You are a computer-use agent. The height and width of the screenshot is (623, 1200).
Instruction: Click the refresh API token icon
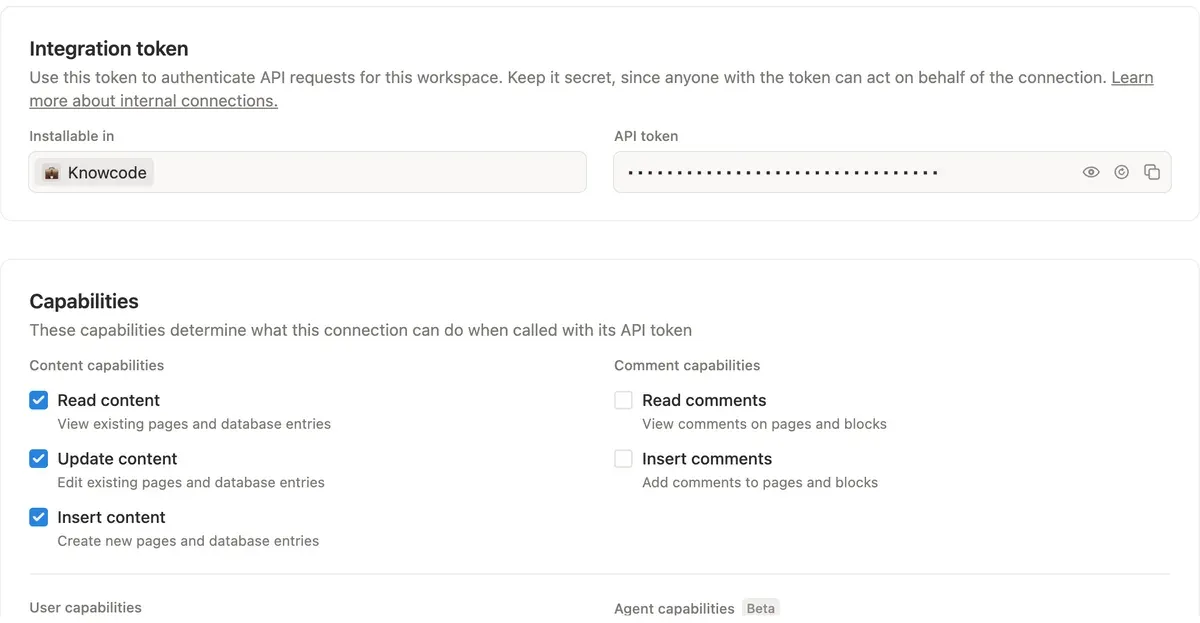coord(1122,172)
